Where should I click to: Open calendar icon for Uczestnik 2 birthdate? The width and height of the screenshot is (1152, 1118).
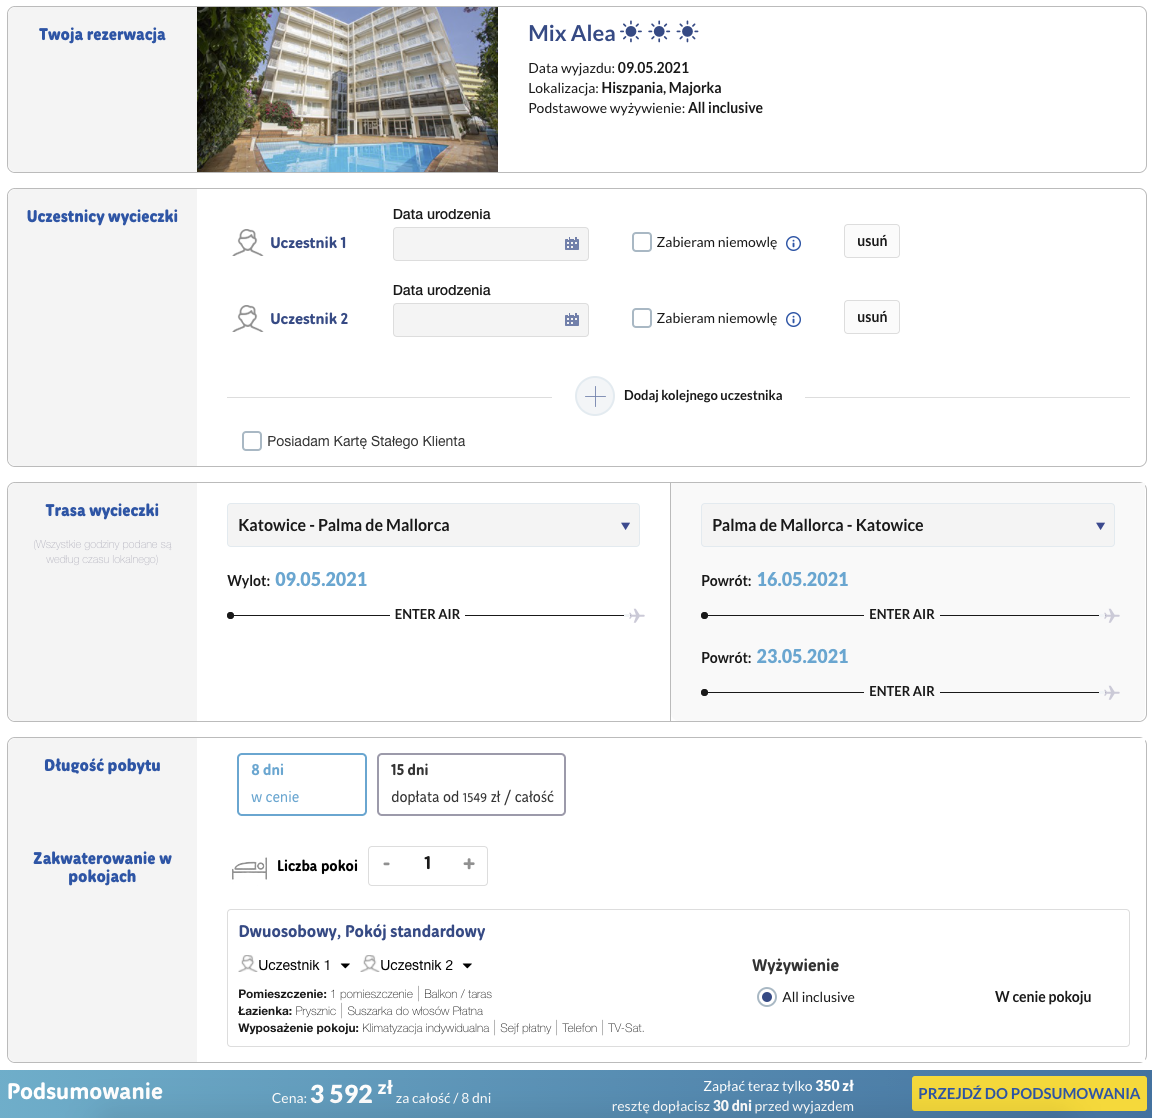pos(572,320)
